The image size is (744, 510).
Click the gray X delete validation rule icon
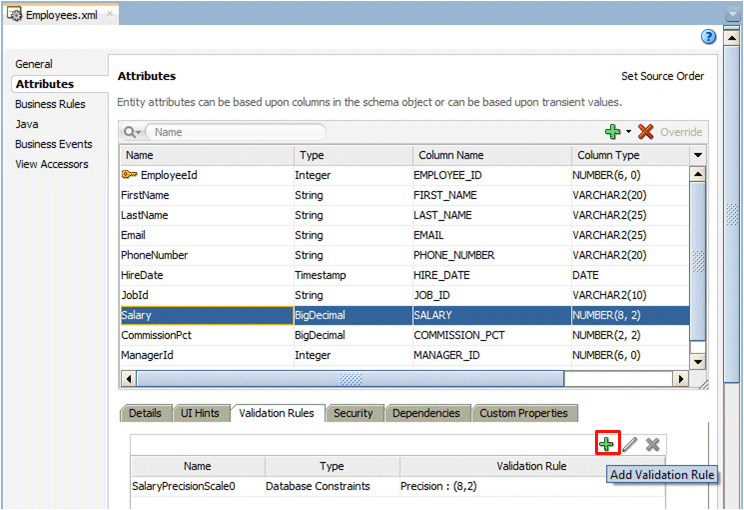[x=652, y=445]
